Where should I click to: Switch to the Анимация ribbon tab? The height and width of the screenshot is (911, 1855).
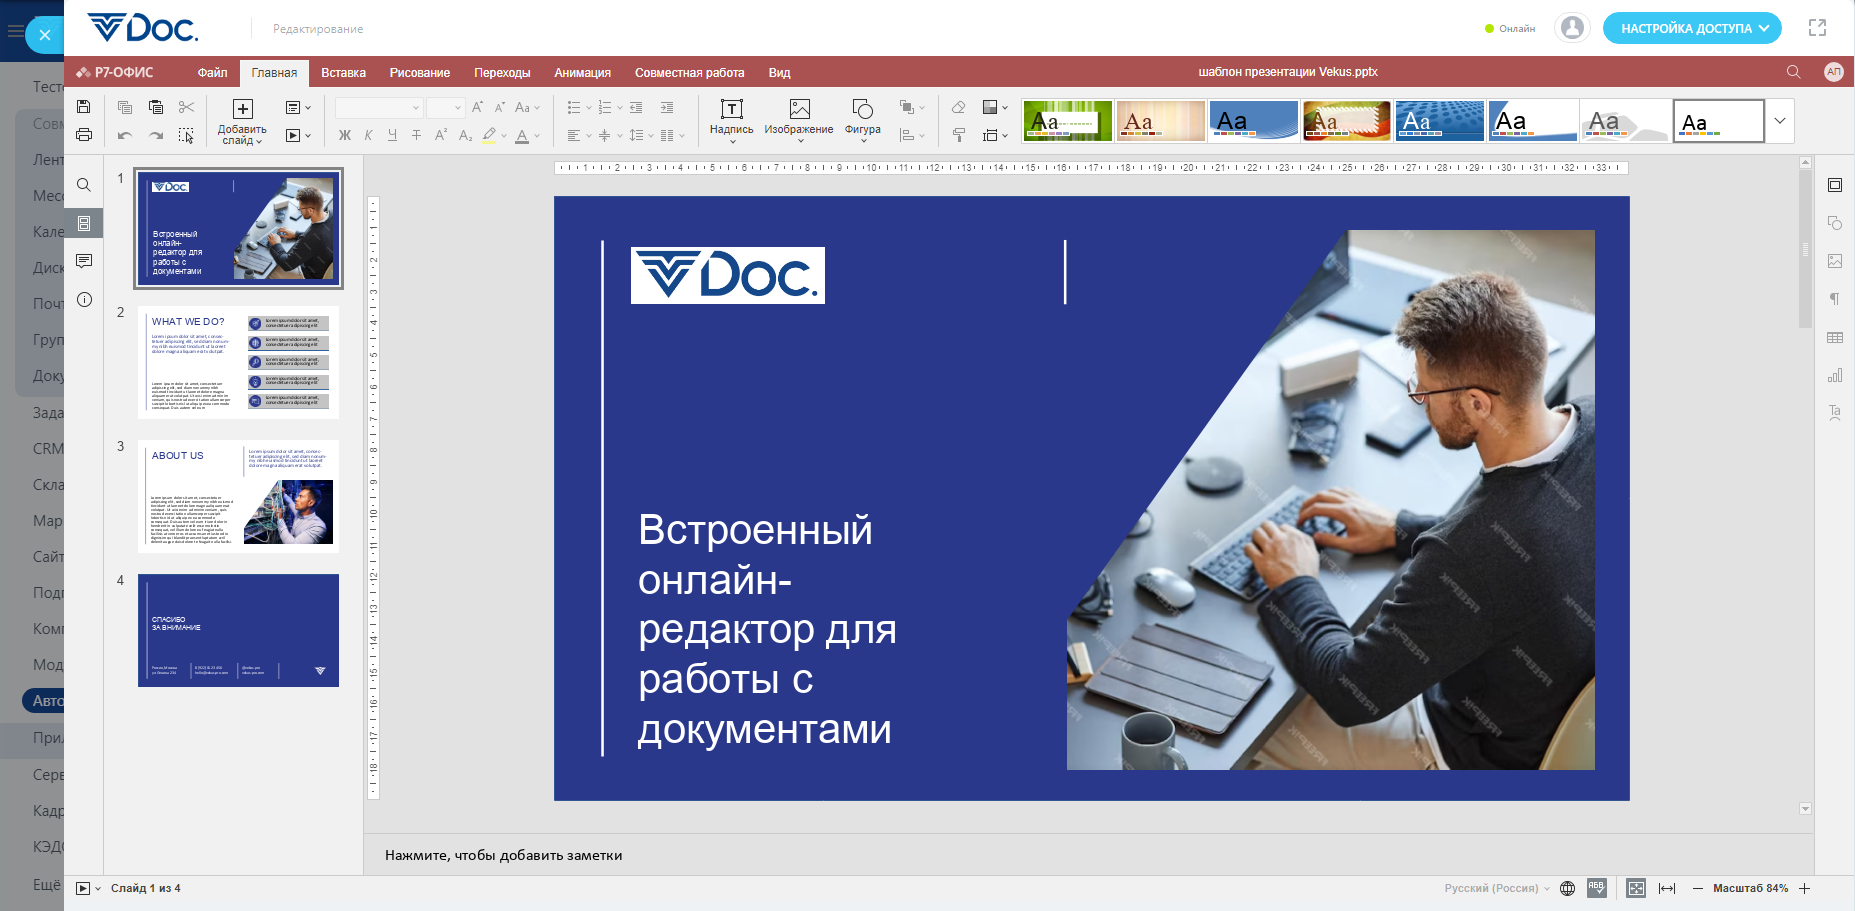click(581, 72)
